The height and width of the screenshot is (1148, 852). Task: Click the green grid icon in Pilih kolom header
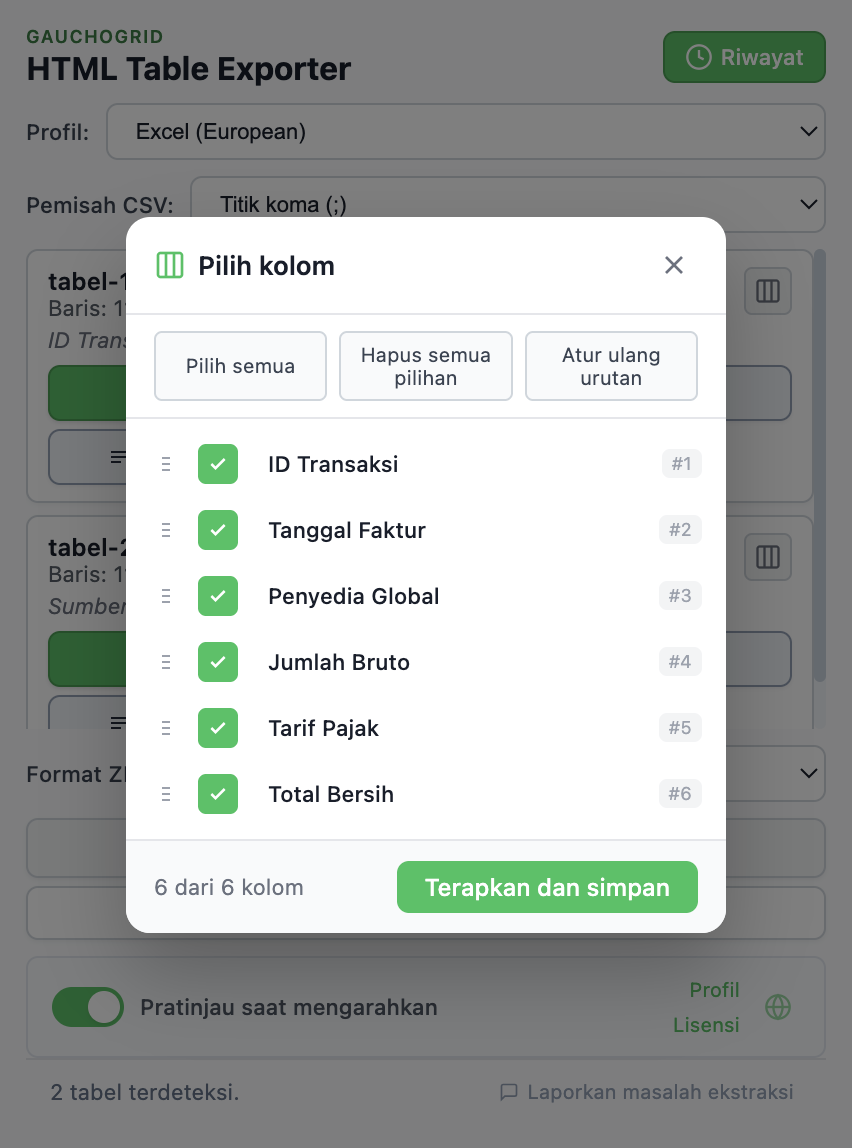click(170, 265)
